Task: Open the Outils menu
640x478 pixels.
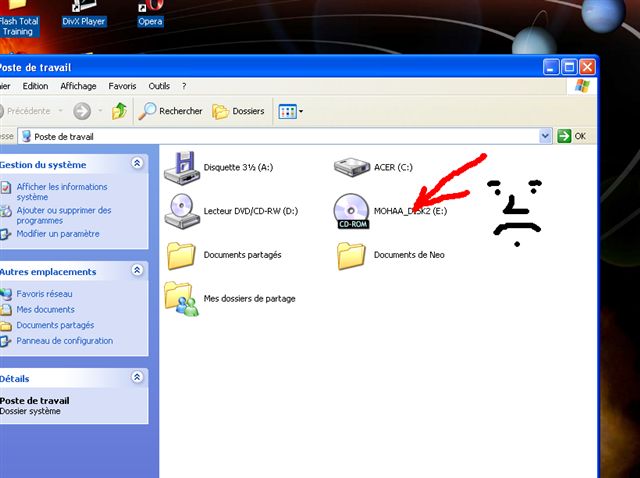Action: 159,86
